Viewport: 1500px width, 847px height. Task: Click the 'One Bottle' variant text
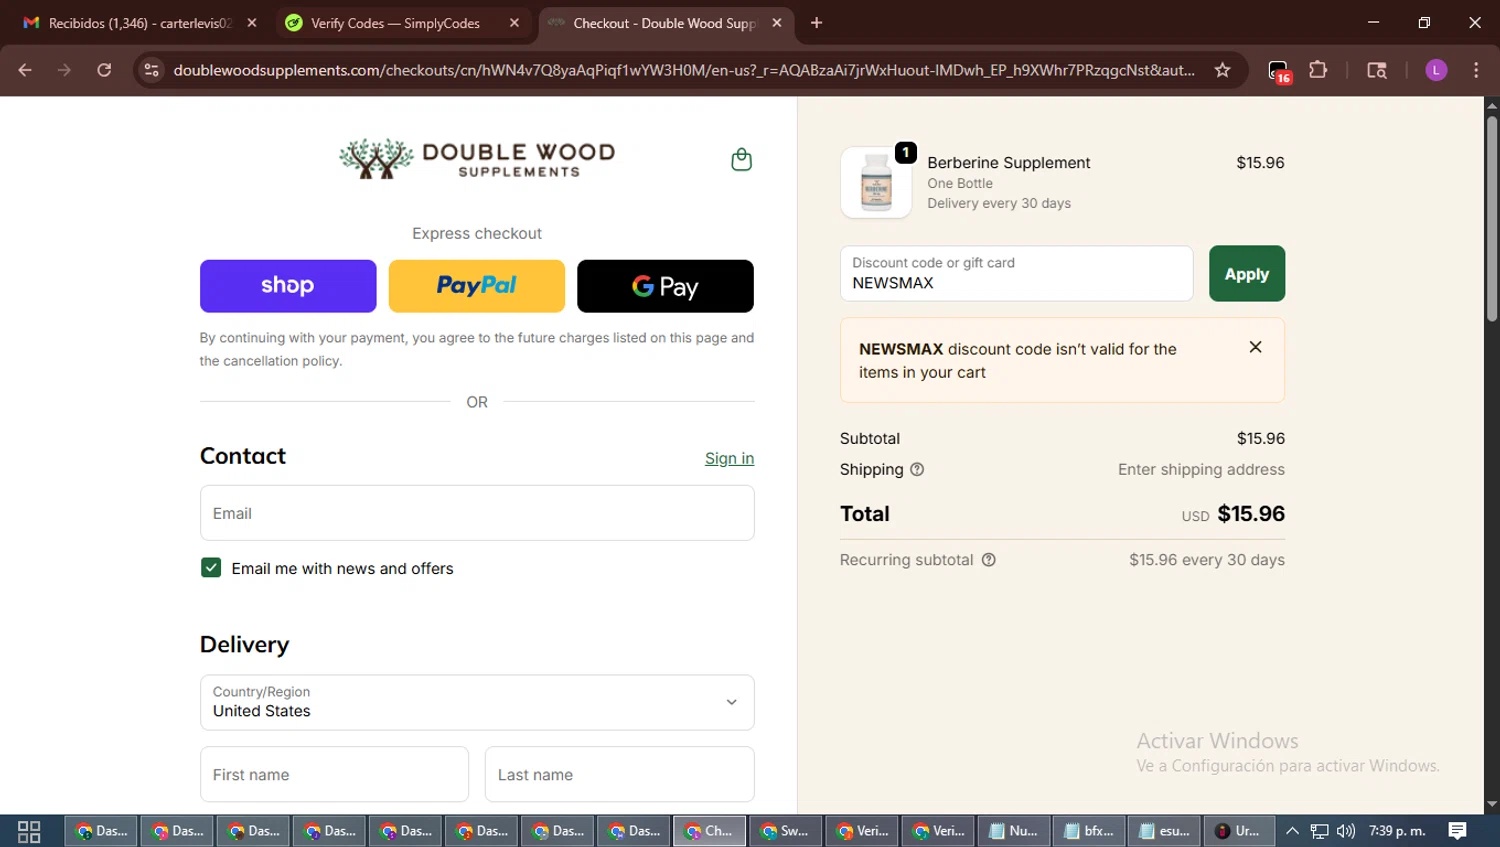coord(959,183)
